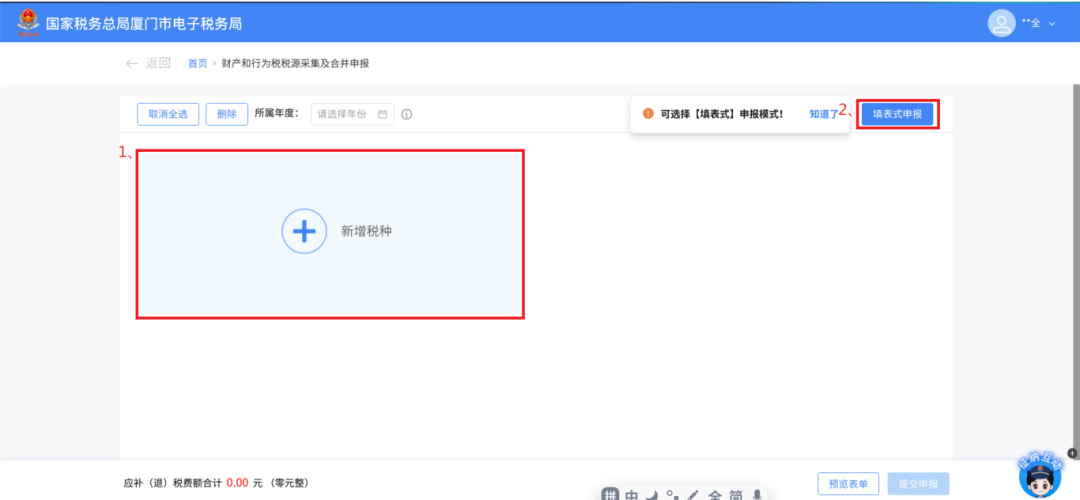This screenshot has width=1080, height=500.
Task: Expand the user menu chevron beside **全
Action: click(1052, 23)
